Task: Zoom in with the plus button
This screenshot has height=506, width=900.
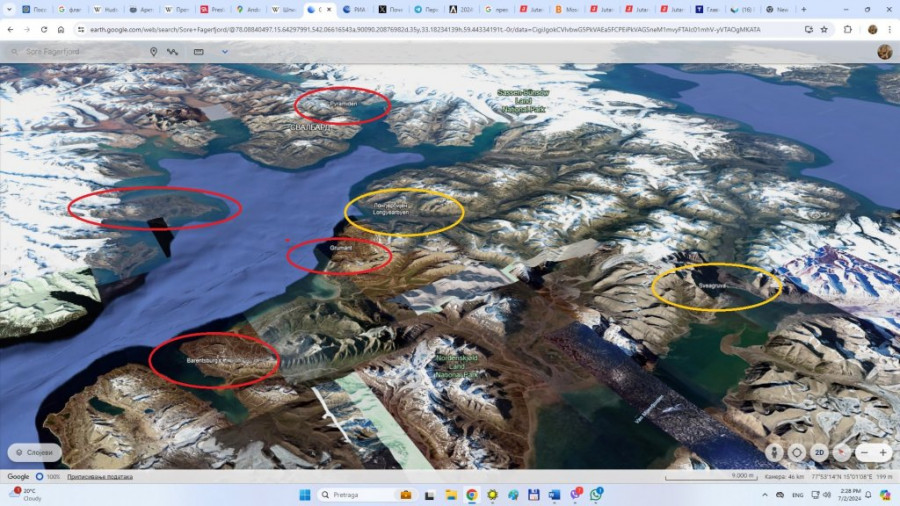Action: click(884, 452)
